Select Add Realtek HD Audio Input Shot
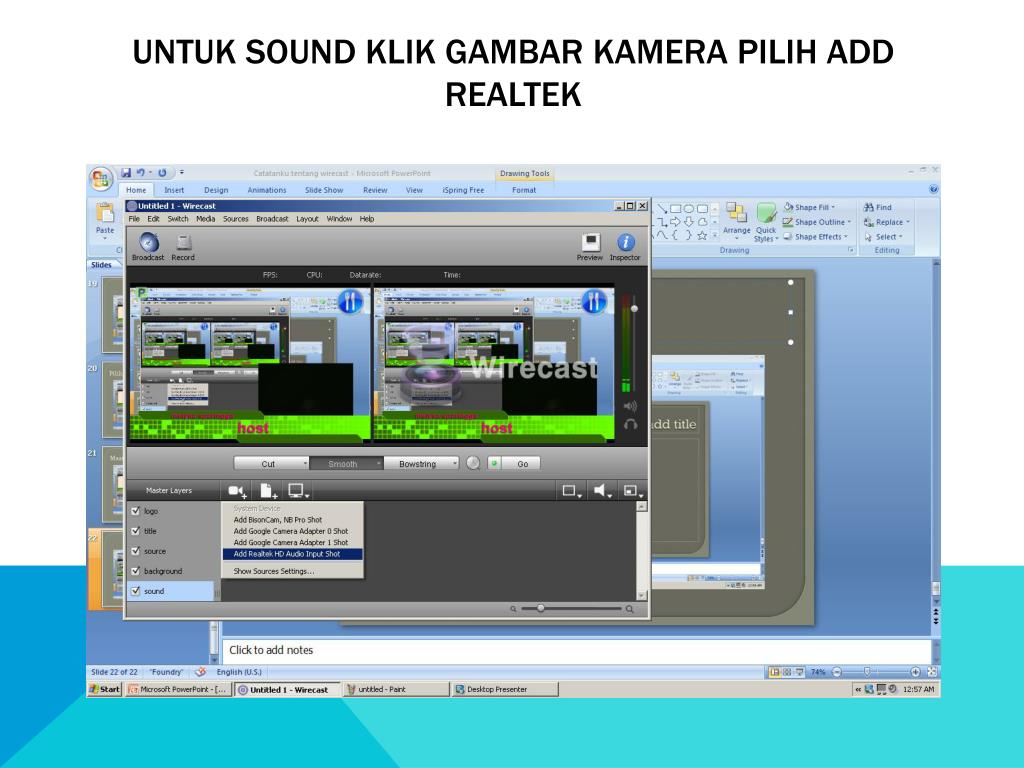Screen dimensions: 1024x768 293,554
